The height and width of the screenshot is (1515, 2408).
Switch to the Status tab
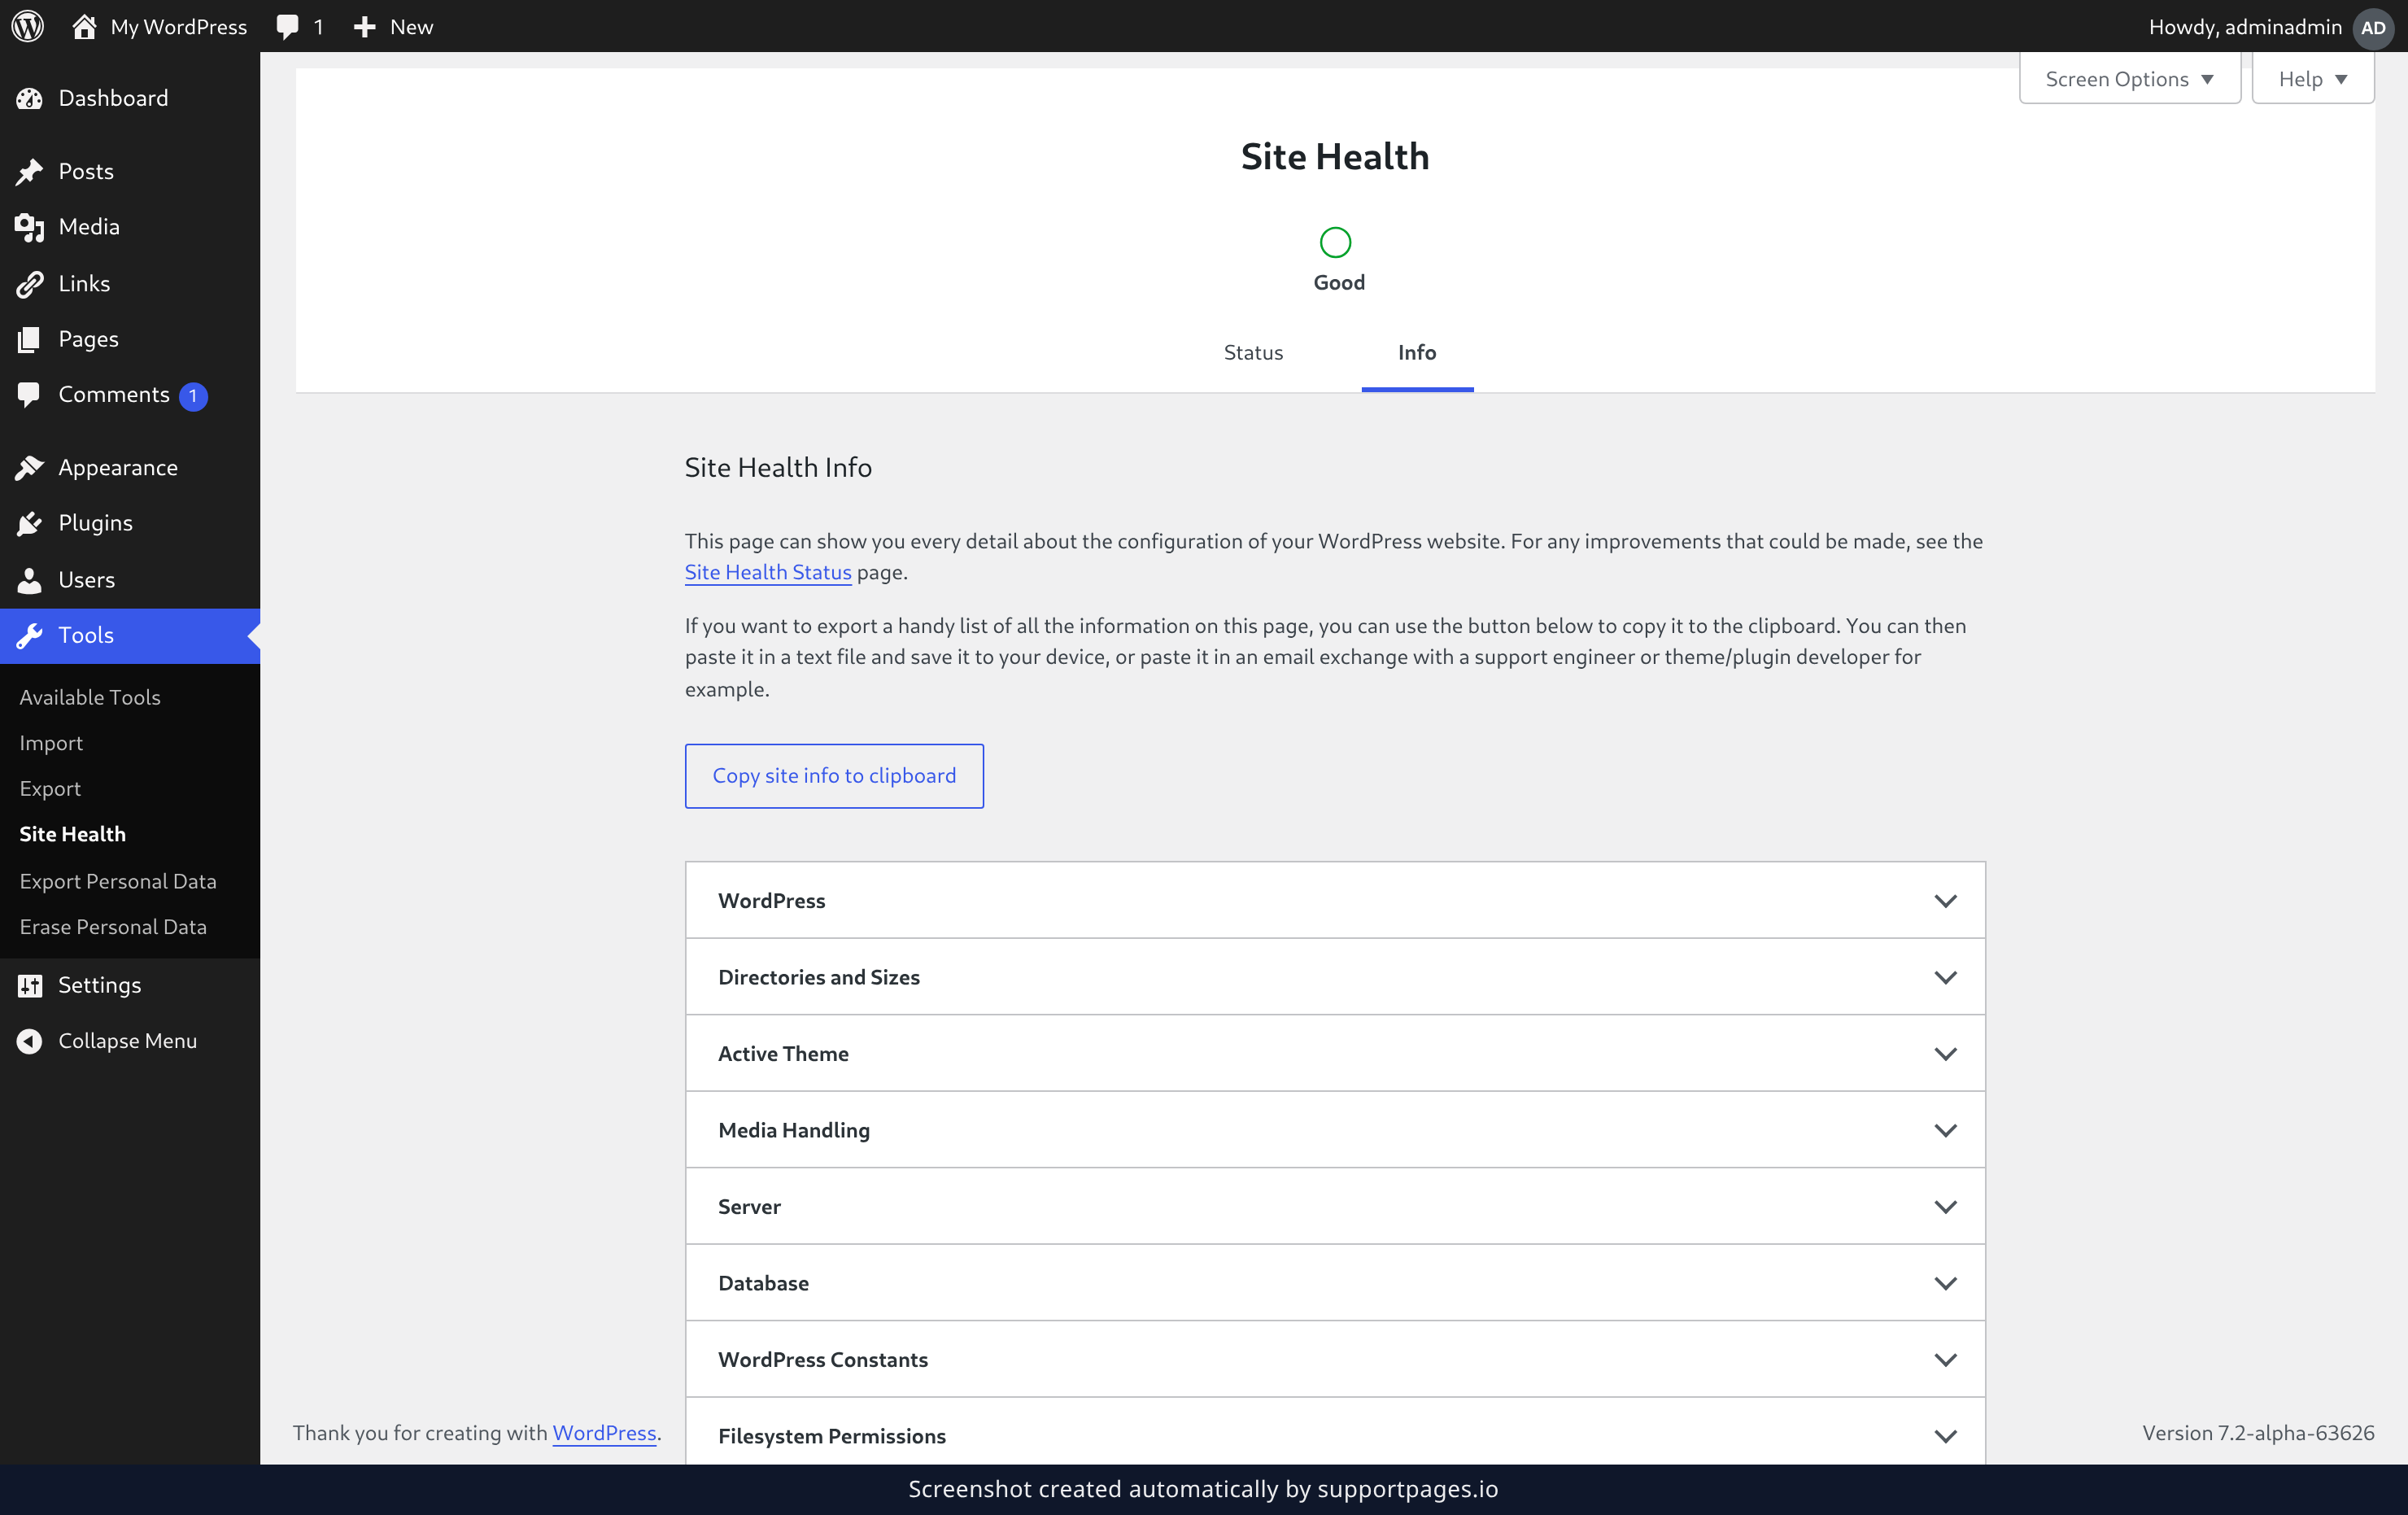pos(1253,352)
